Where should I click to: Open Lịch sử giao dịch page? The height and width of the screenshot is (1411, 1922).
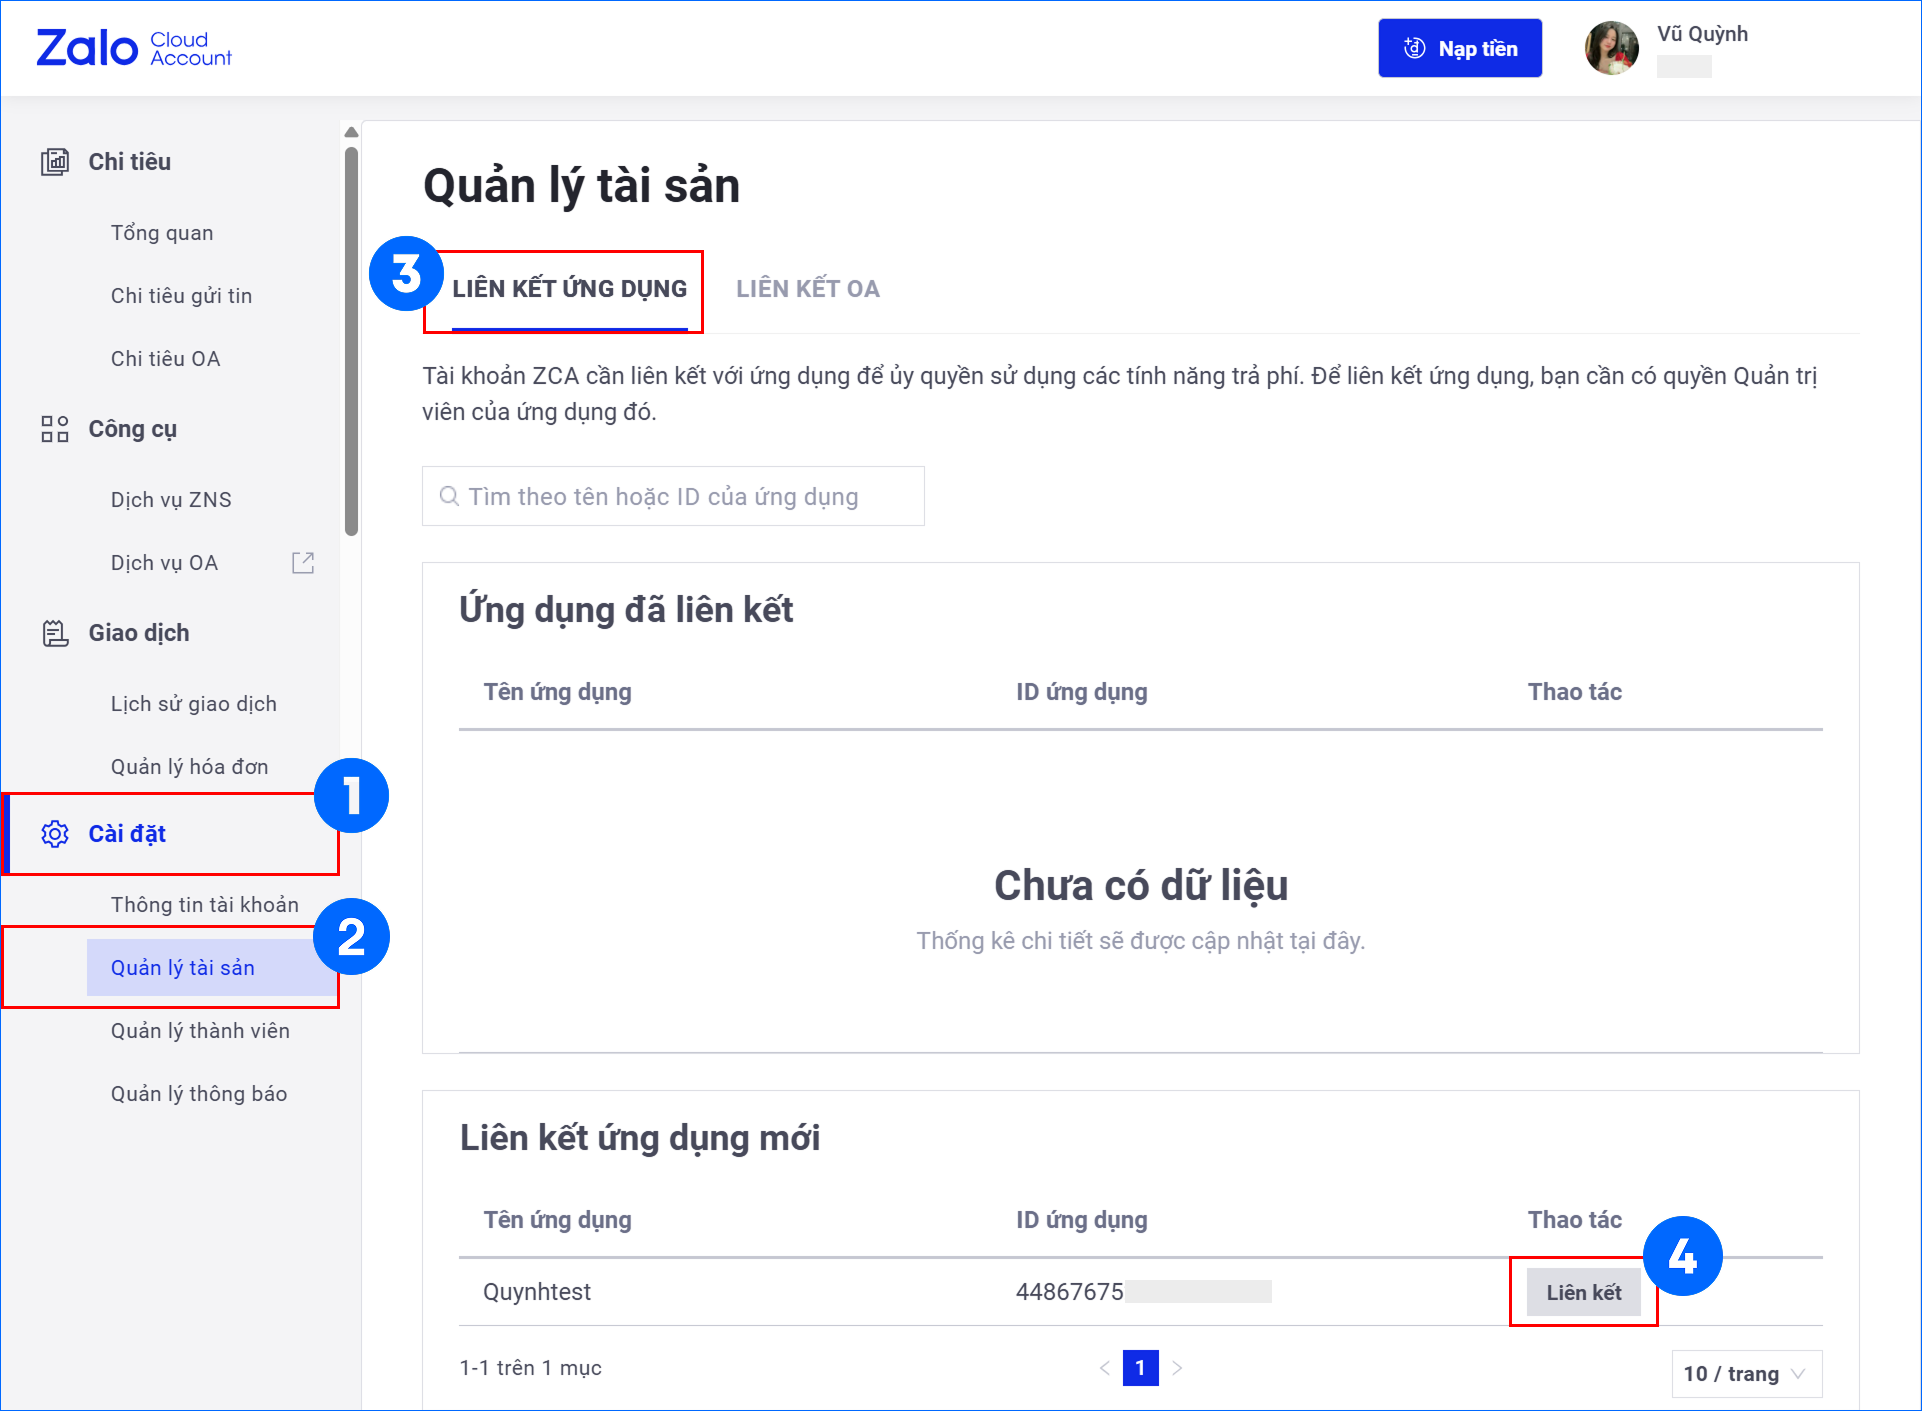coord(193,704)
